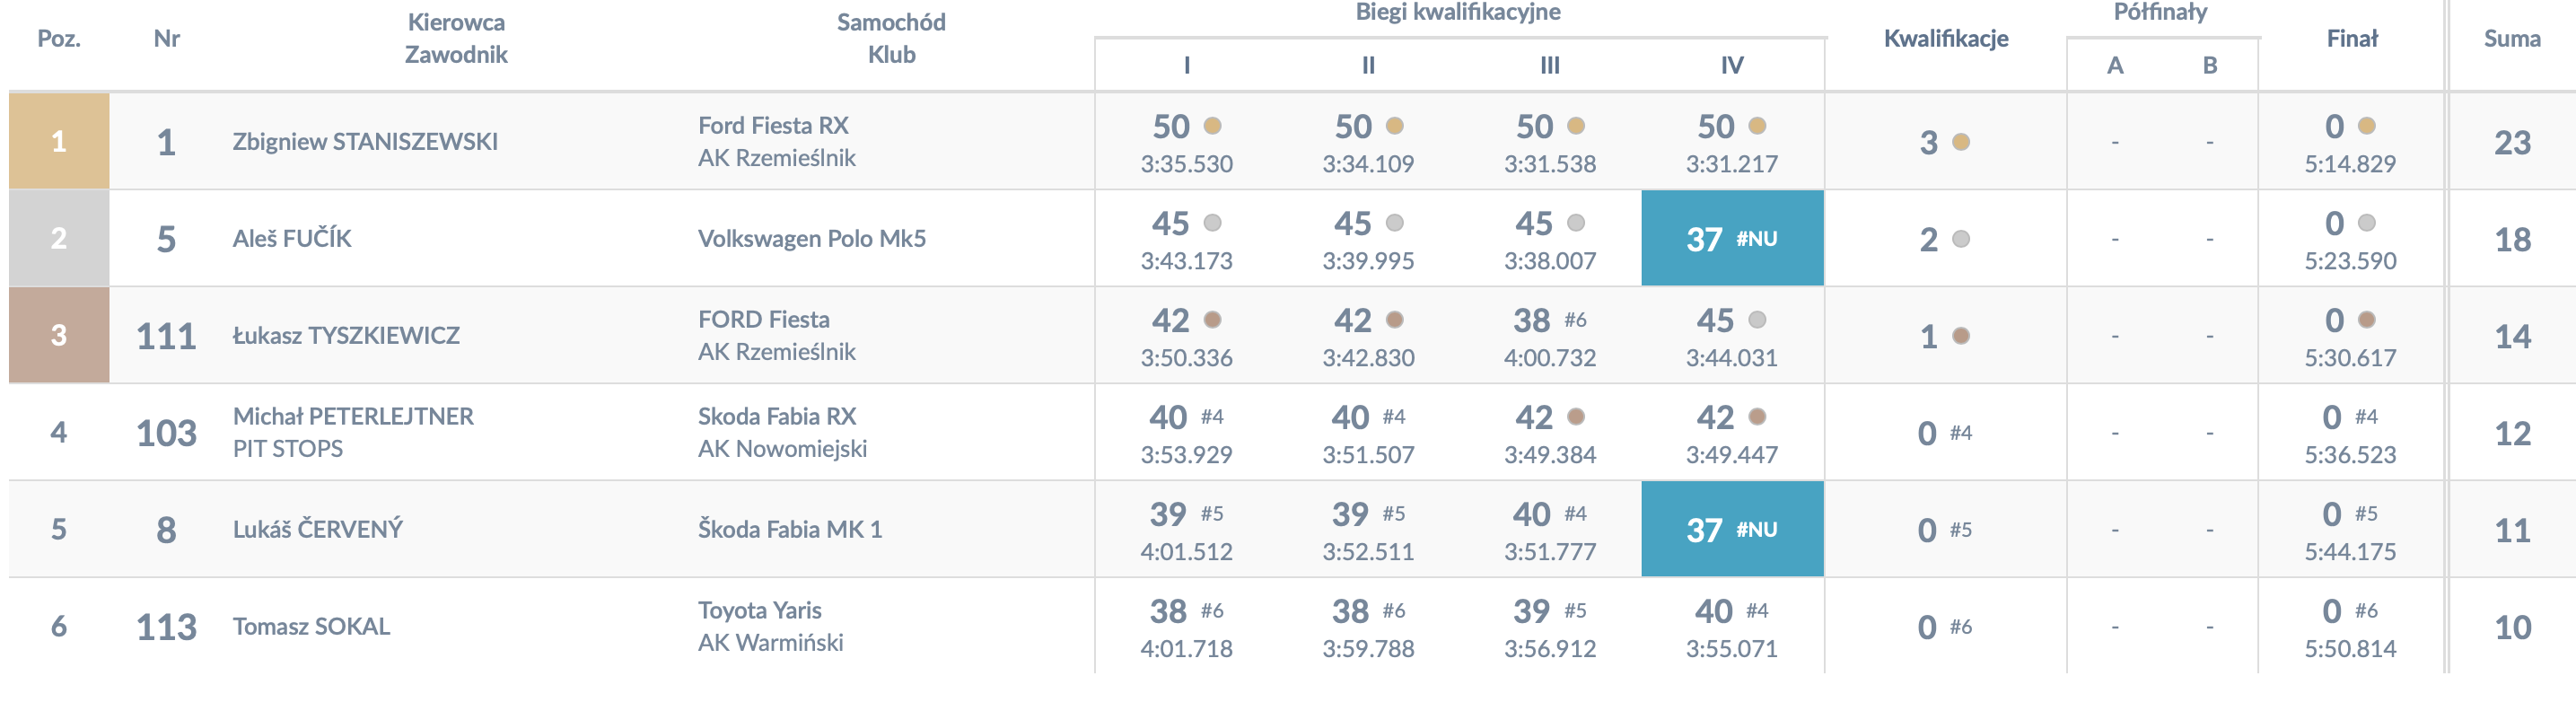Click silver medal dot in Fučík heat II
Viewport: 2576px width, 711px height.
coord(1394,223)
